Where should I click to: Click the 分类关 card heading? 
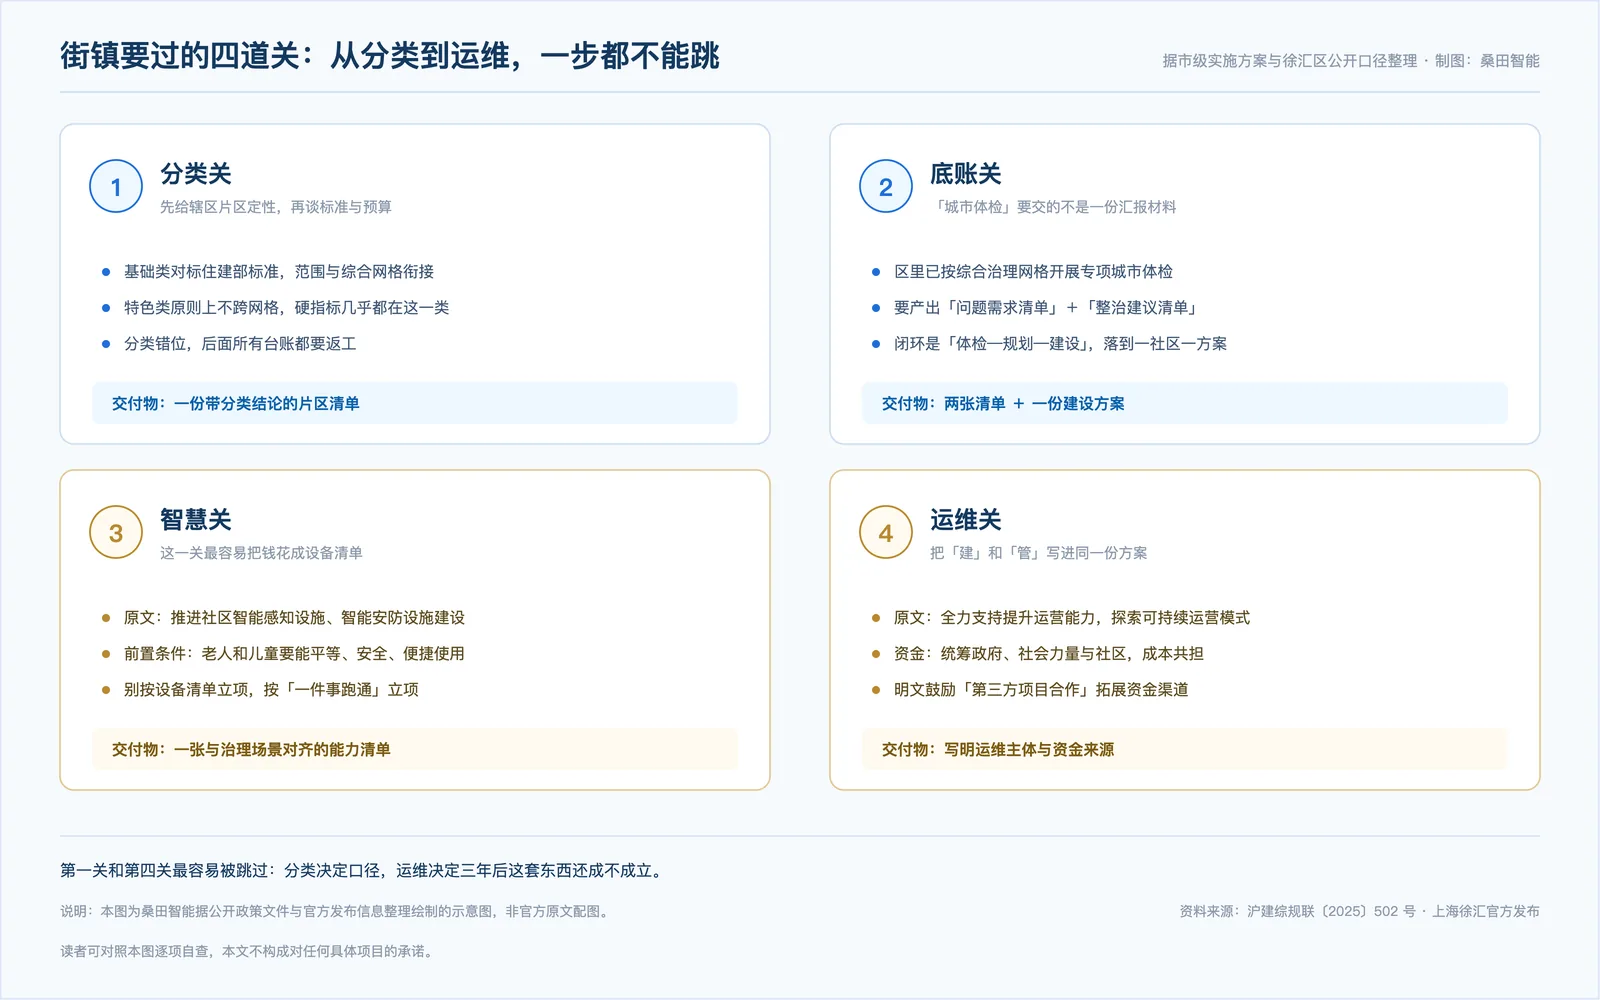196,174
